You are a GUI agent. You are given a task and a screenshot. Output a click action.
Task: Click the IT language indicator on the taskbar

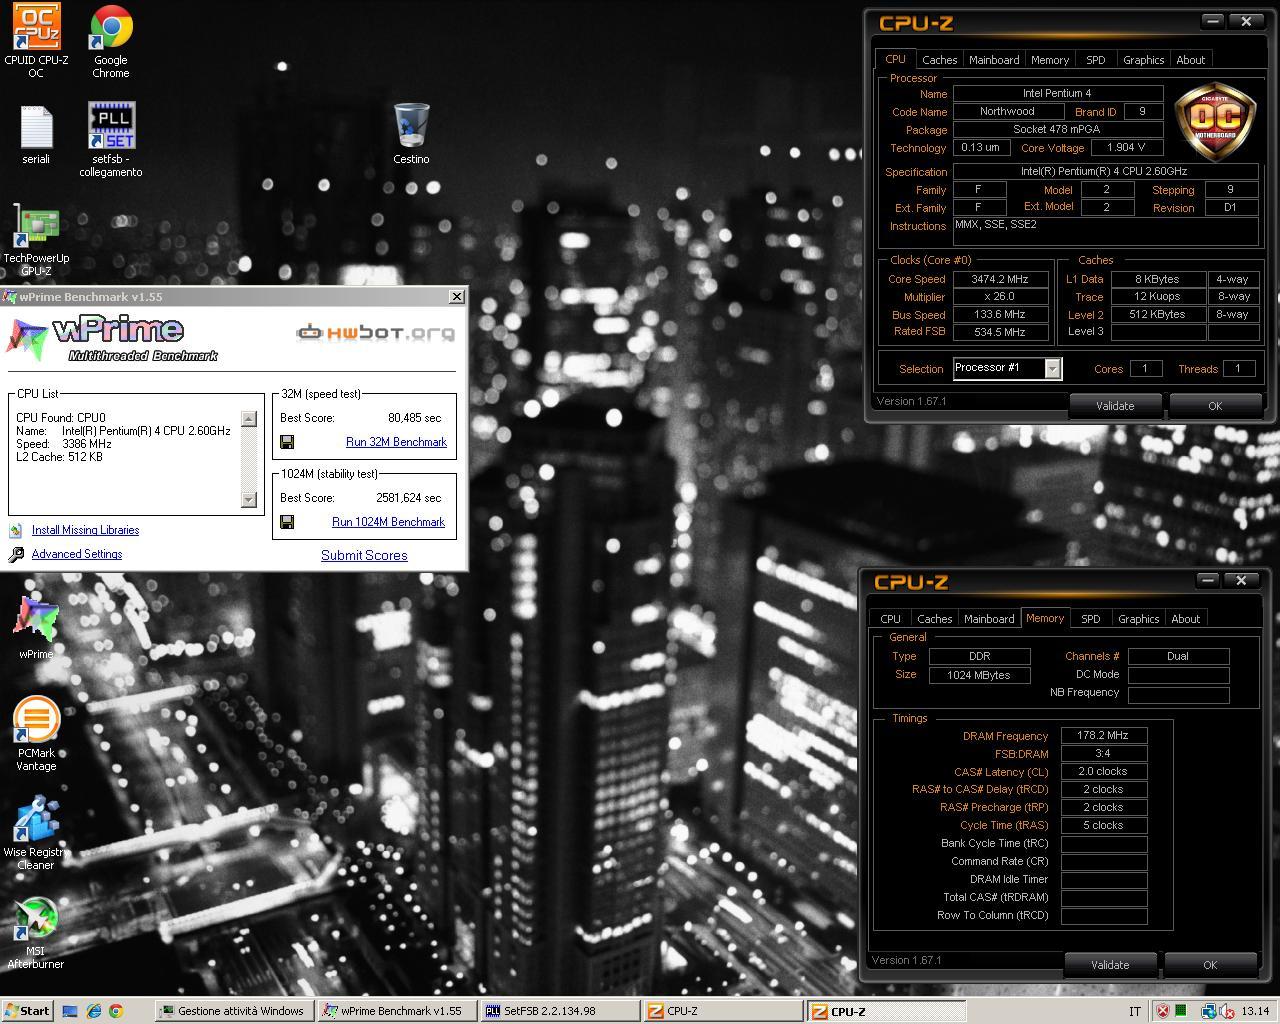click(x=1134, y=1011)
